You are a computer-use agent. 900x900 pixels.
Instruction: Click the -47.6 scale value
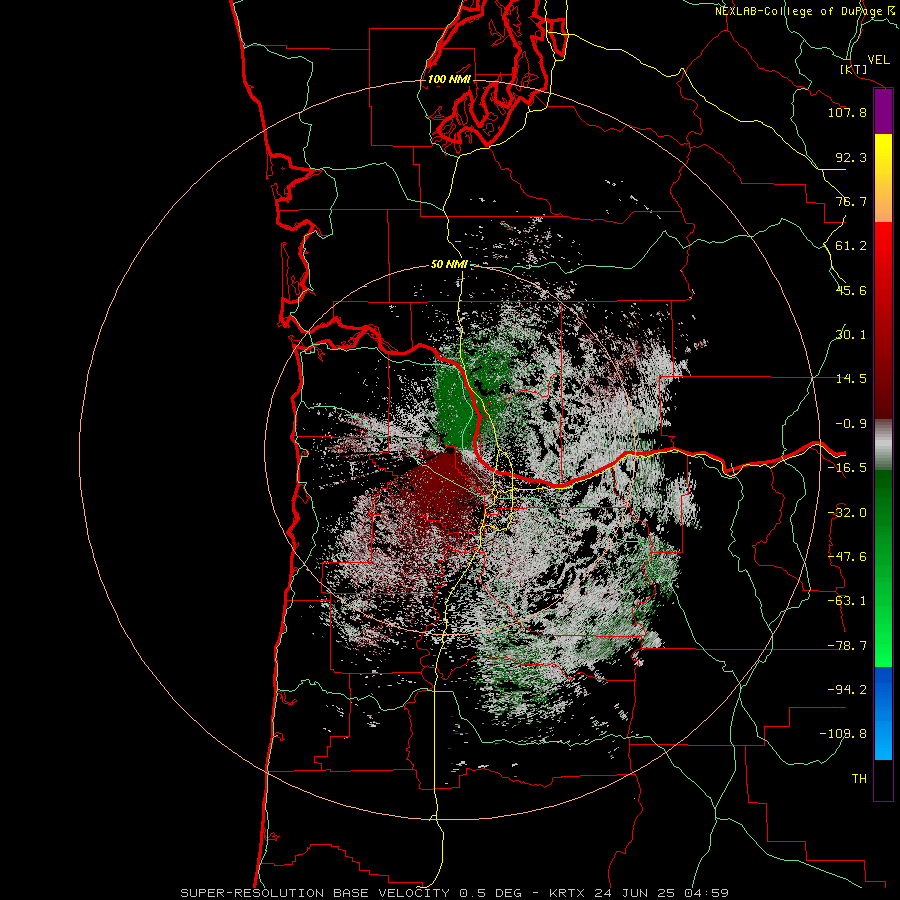click(x=847, y=557)
